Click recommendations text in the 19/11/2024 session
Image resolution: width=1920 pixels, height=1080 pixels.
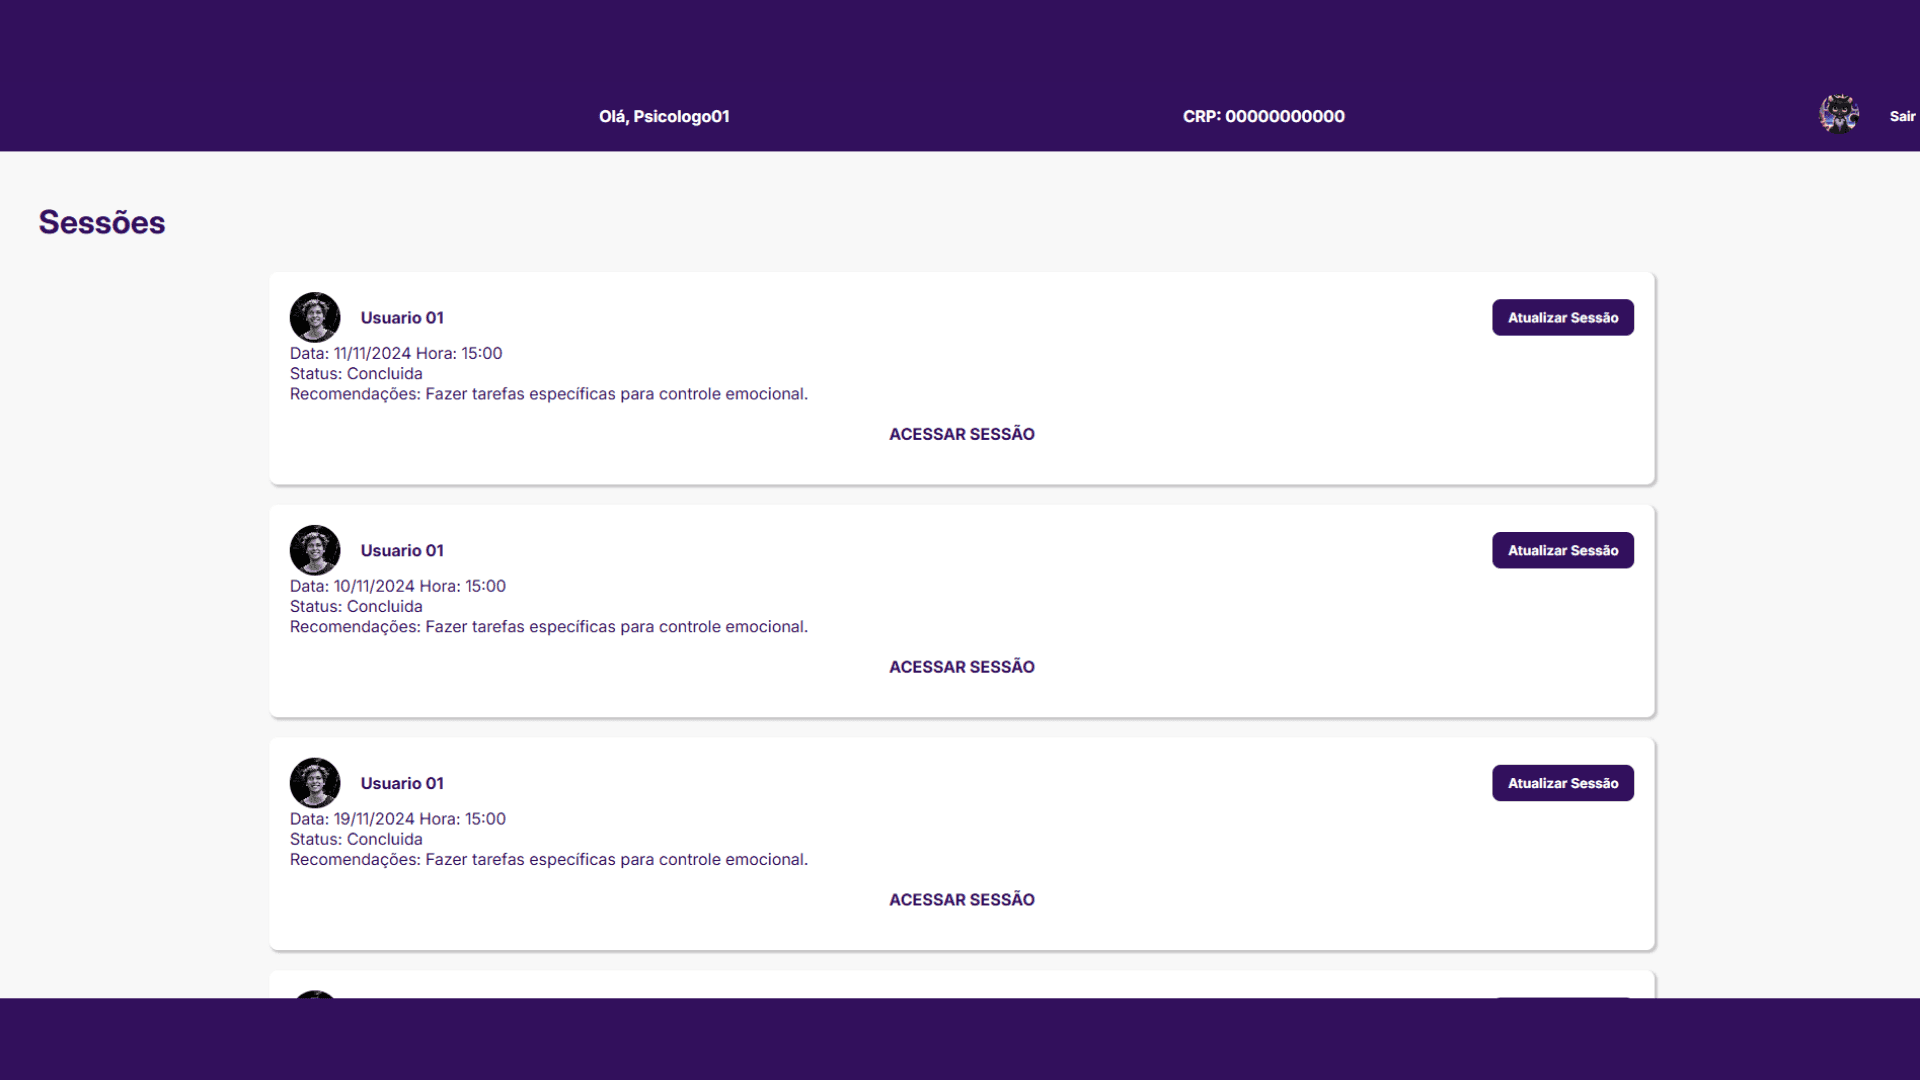coord(549,860)
